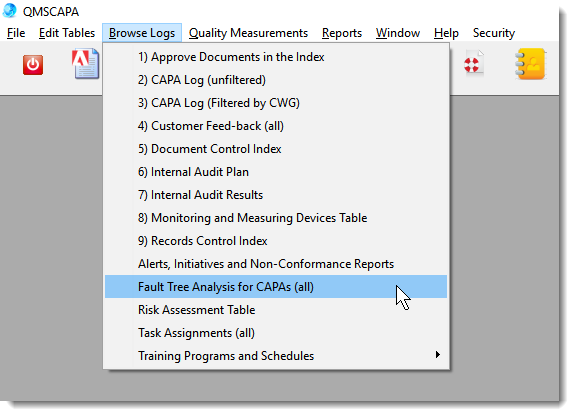Open the Edit Tables menu
Screen dimensions: 574x416
pos(67,33)
